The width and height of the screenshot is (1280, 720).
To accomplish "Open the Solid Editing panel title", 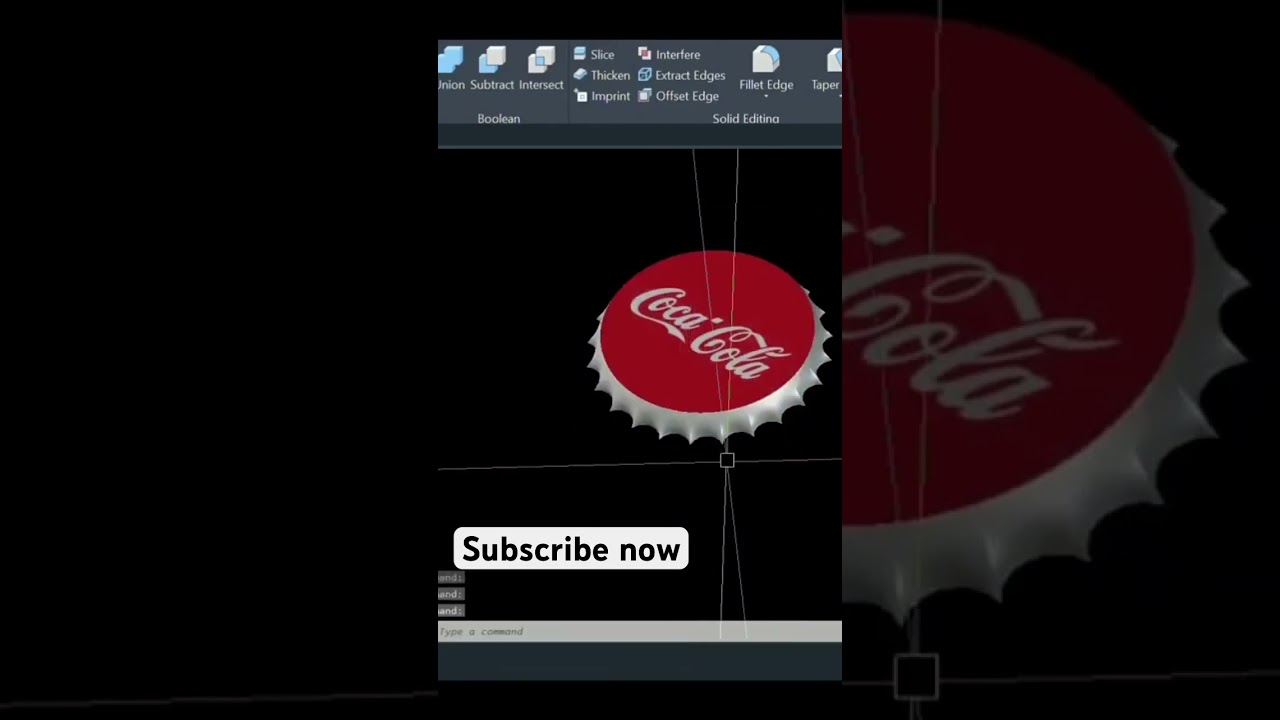I will coord(746,118).
